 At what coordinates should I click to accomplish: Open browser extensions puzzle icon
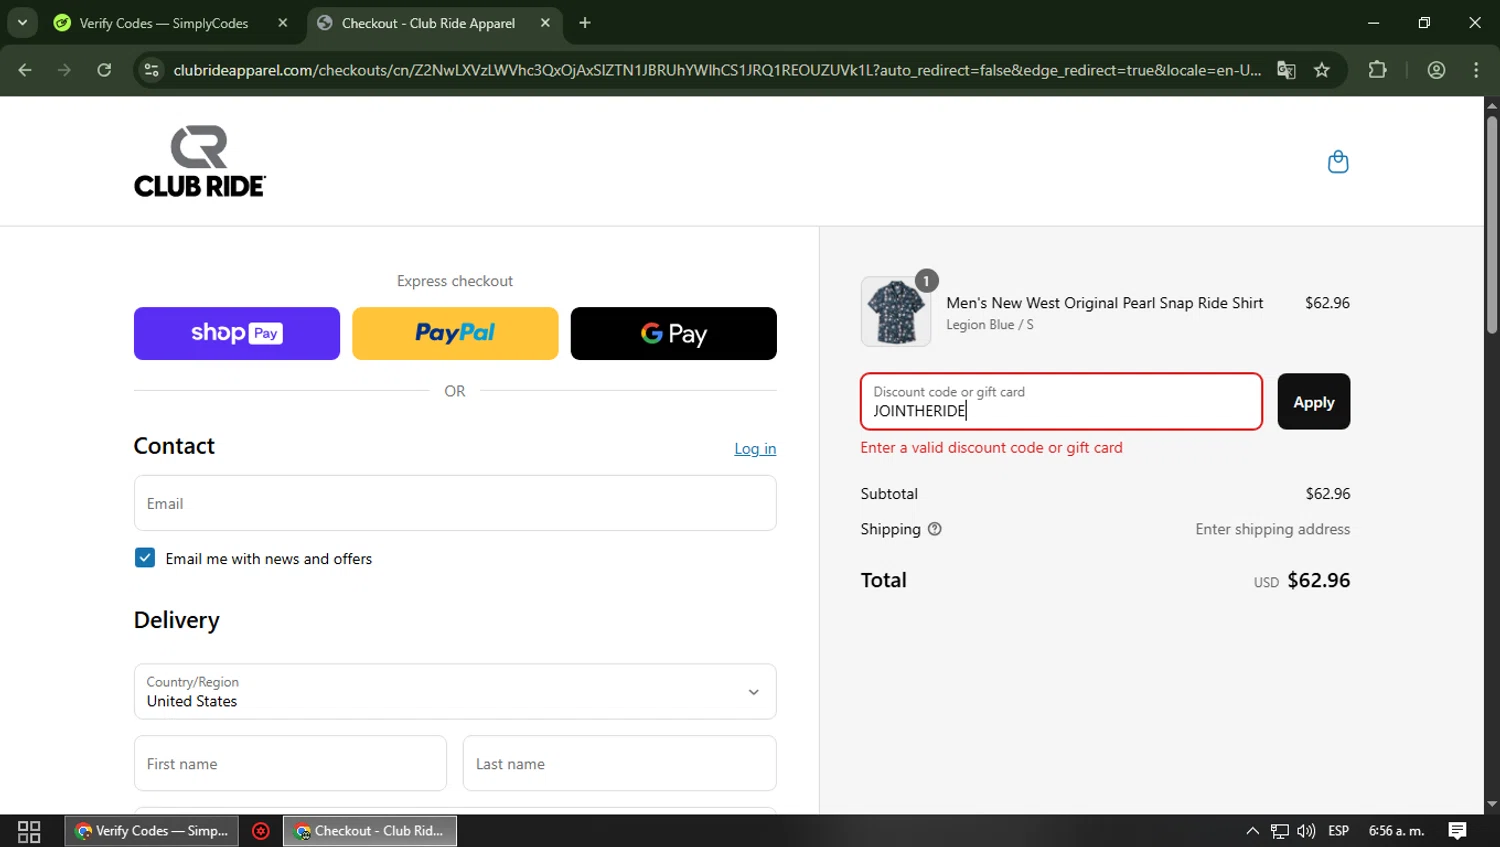pyautogui.click(x=1378, y=70)
